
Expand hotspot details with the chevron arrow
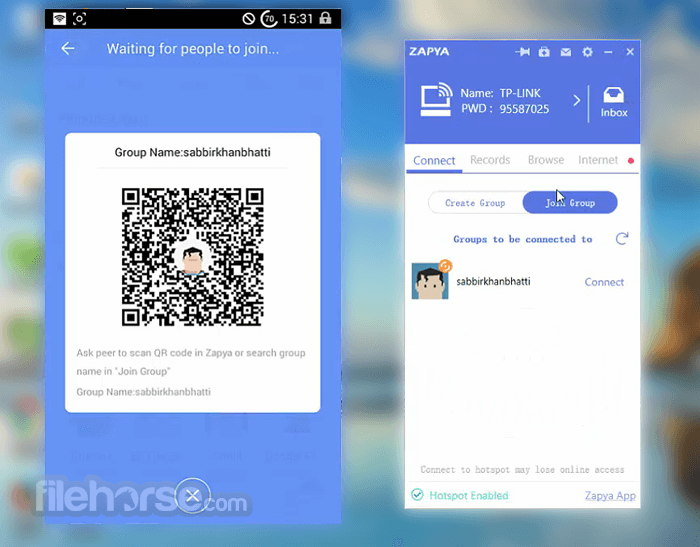click(x=577, y=100)
